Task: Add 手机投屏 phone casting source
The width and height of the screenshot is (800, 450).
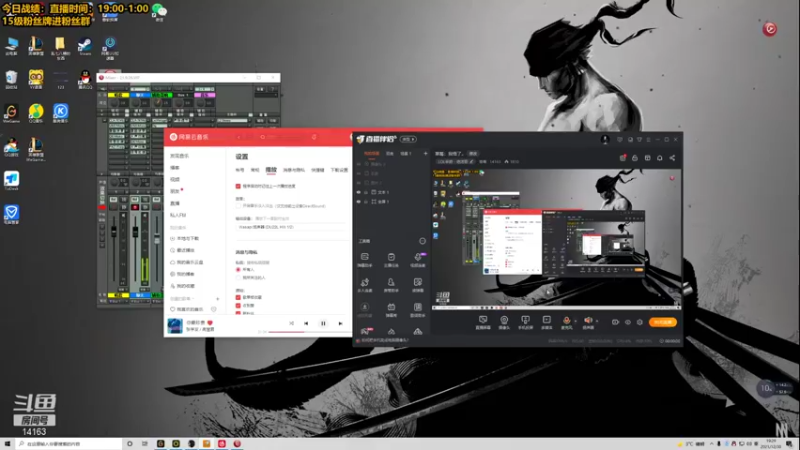Action: tap(526, 322)
